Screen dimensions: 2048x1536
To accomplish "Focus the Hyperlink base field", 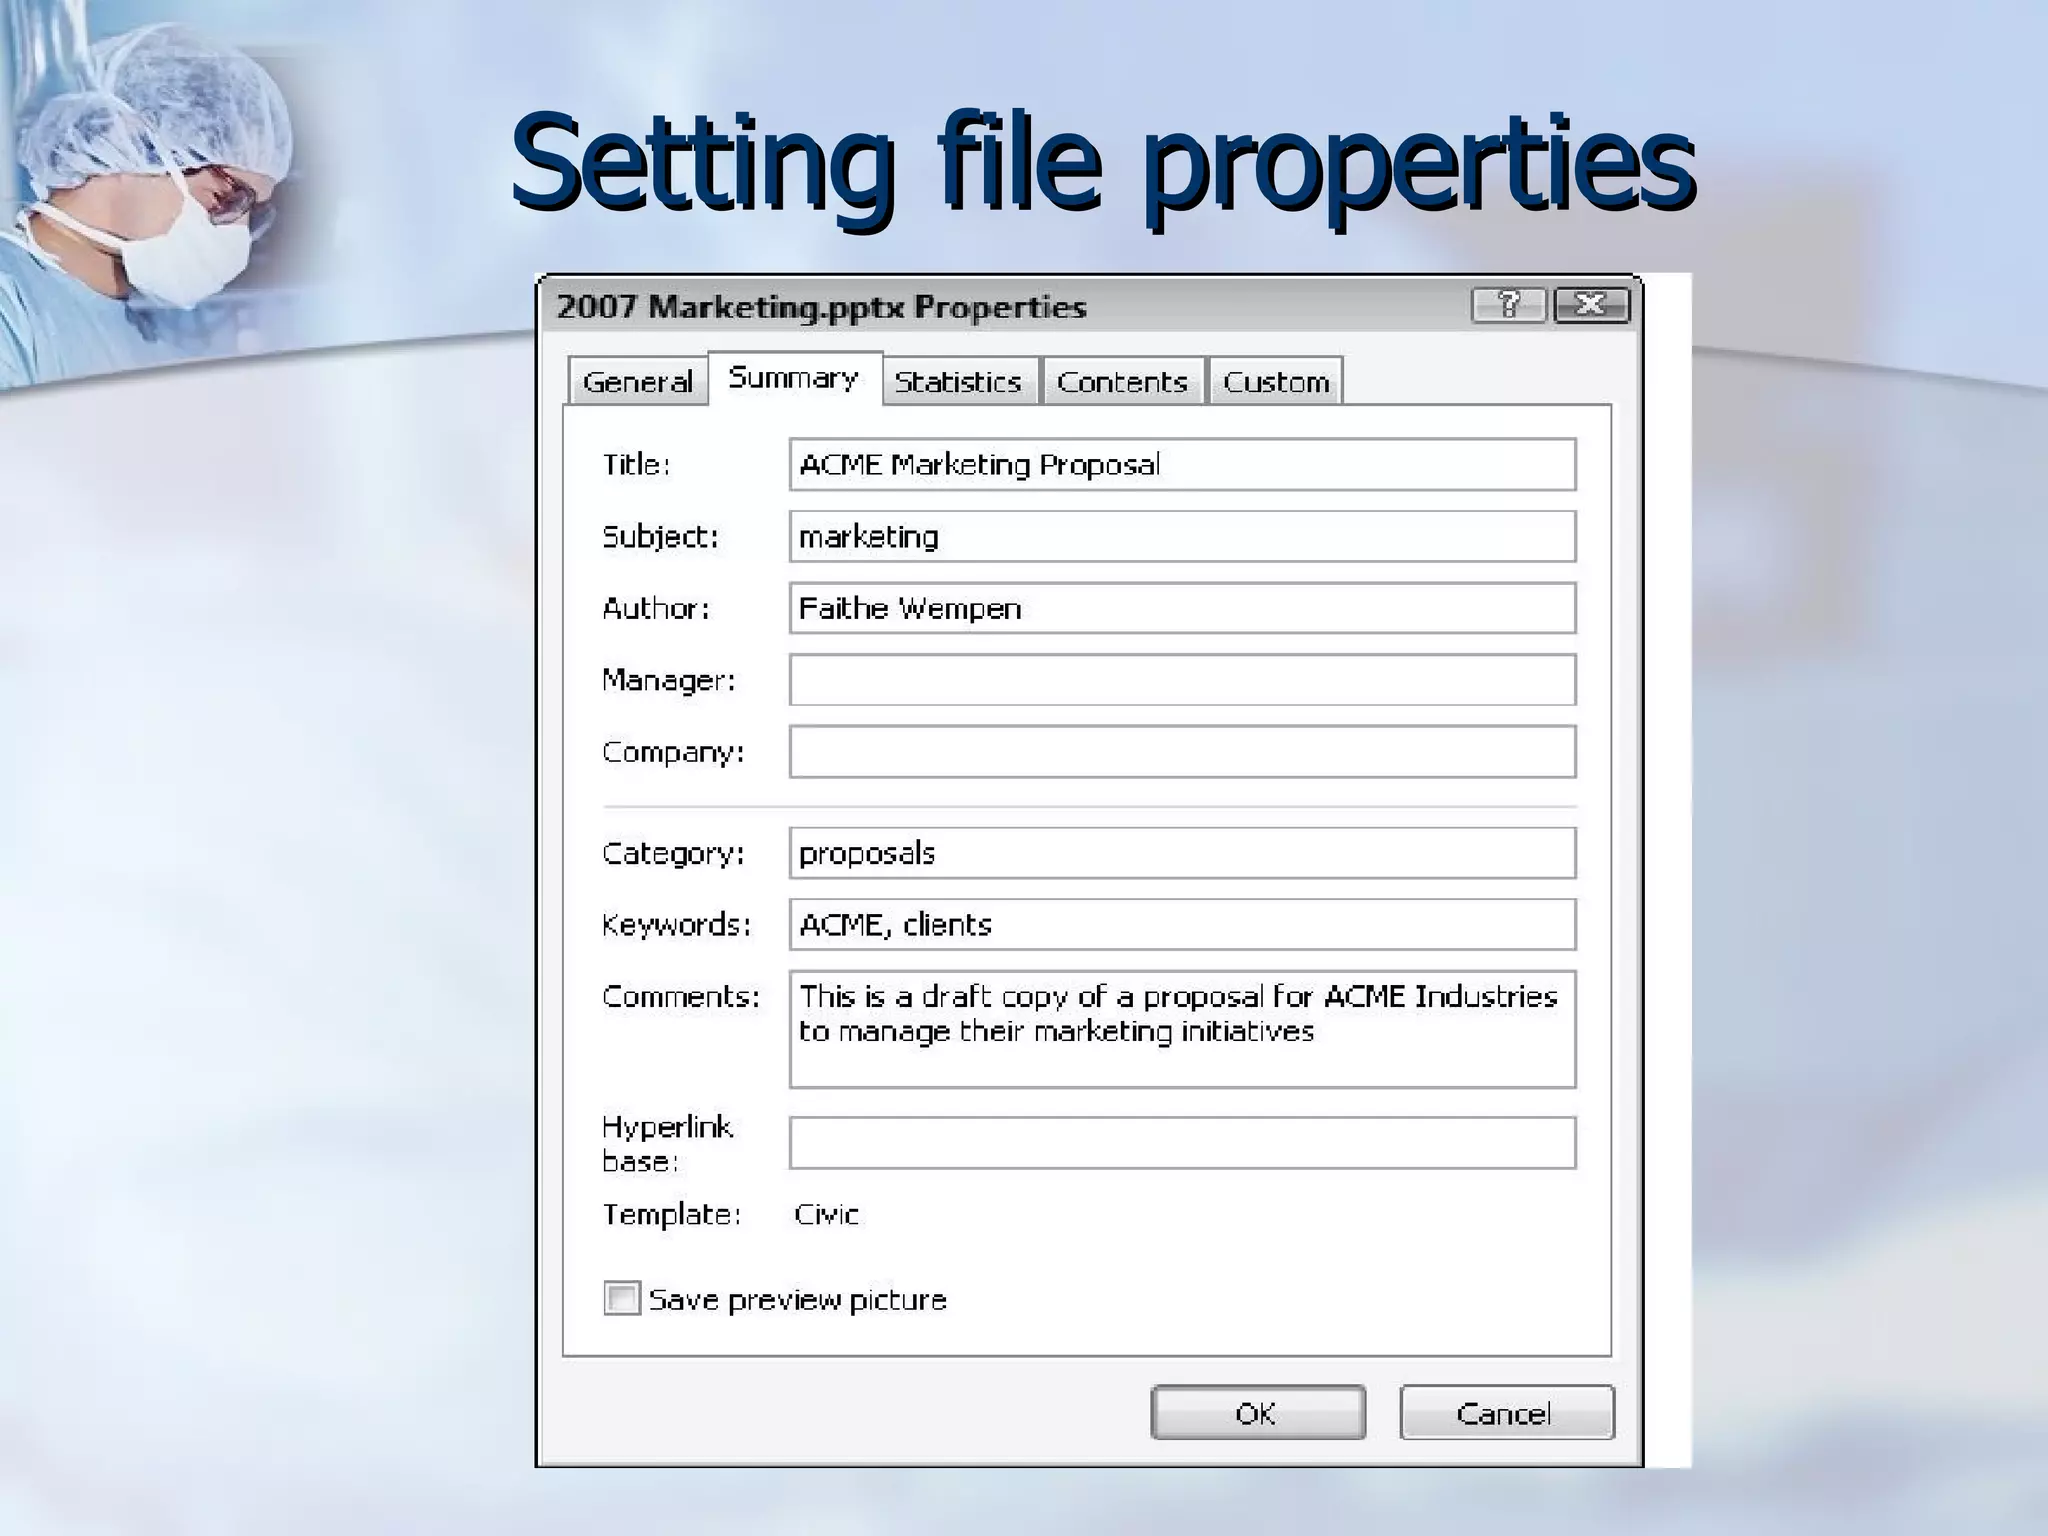I will pos(1182,1143).
